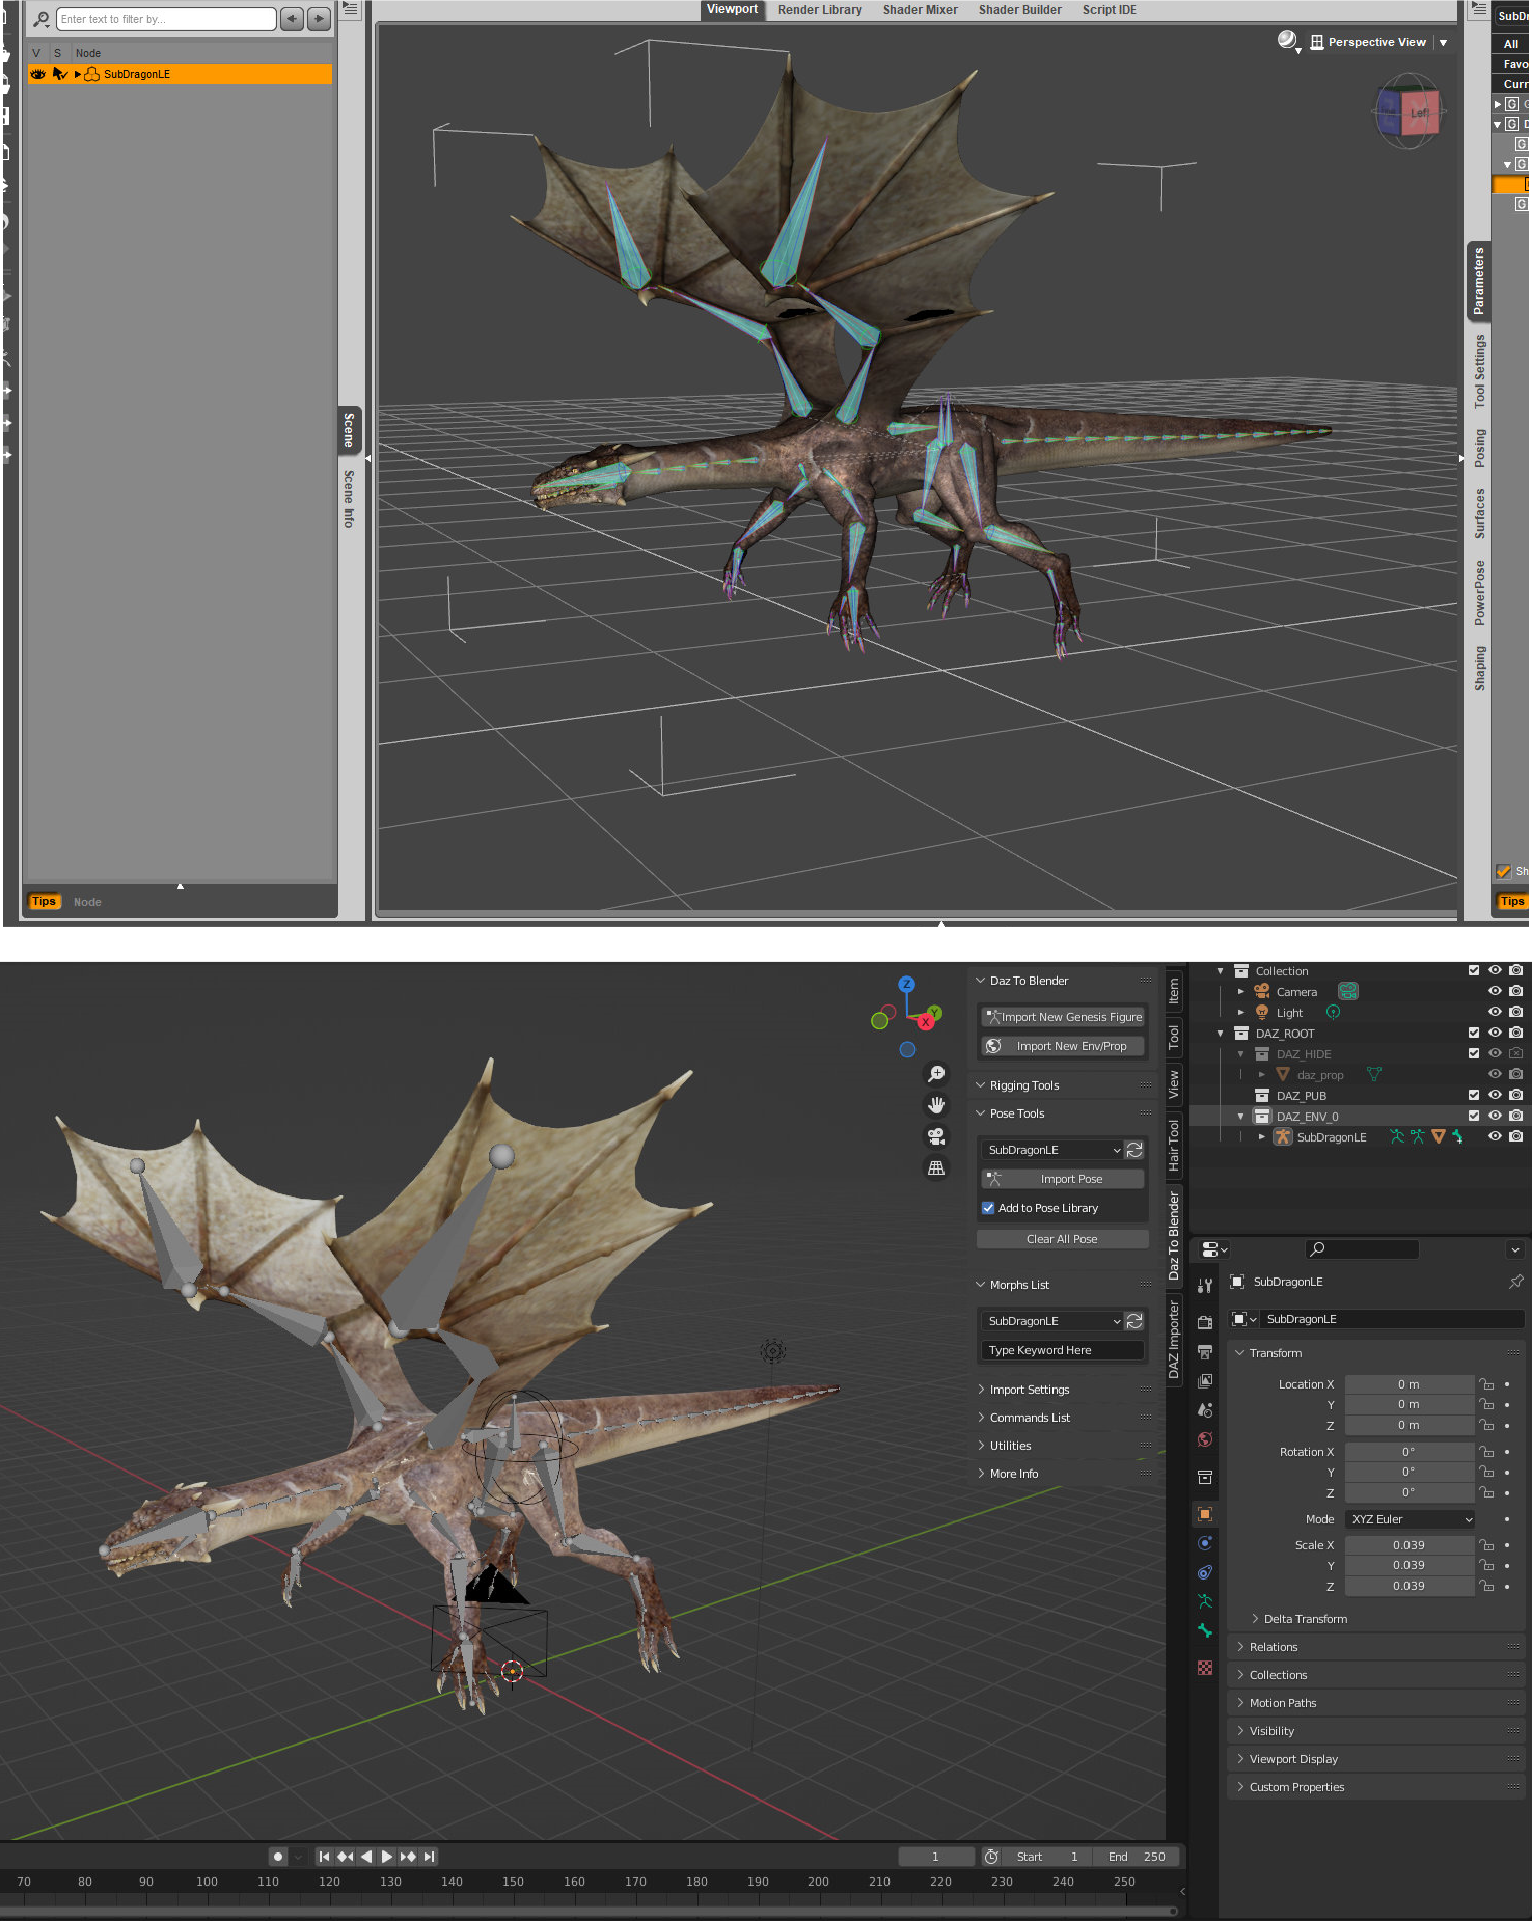Switch to DAZ Shader Mixer tab
Image resolution: width=1532 pixels, height=1921 pixels.
click(920, 10)
